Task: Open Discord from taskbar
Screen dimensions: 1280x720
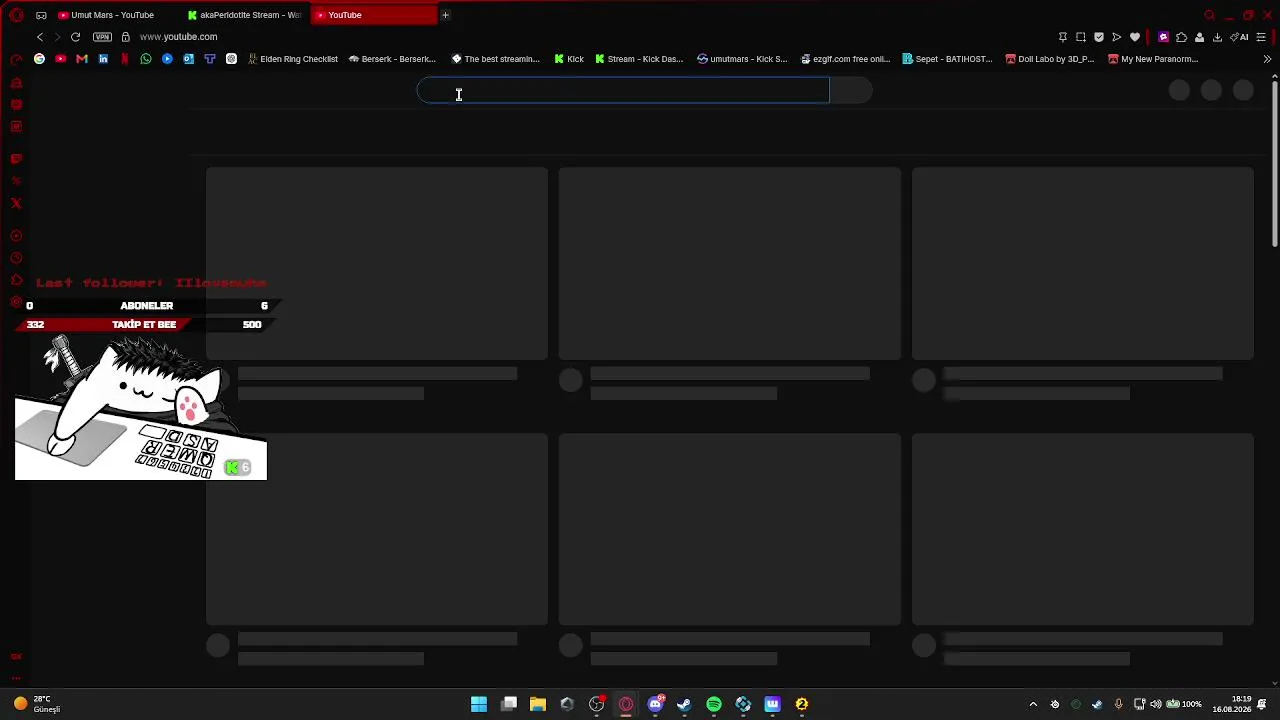Action: click(655, 704)
